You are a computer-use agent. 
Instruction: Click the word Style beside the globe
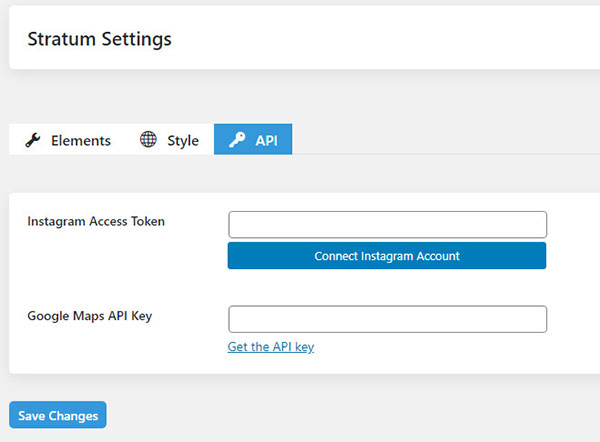pyautogui.click(x=183, y=141)
